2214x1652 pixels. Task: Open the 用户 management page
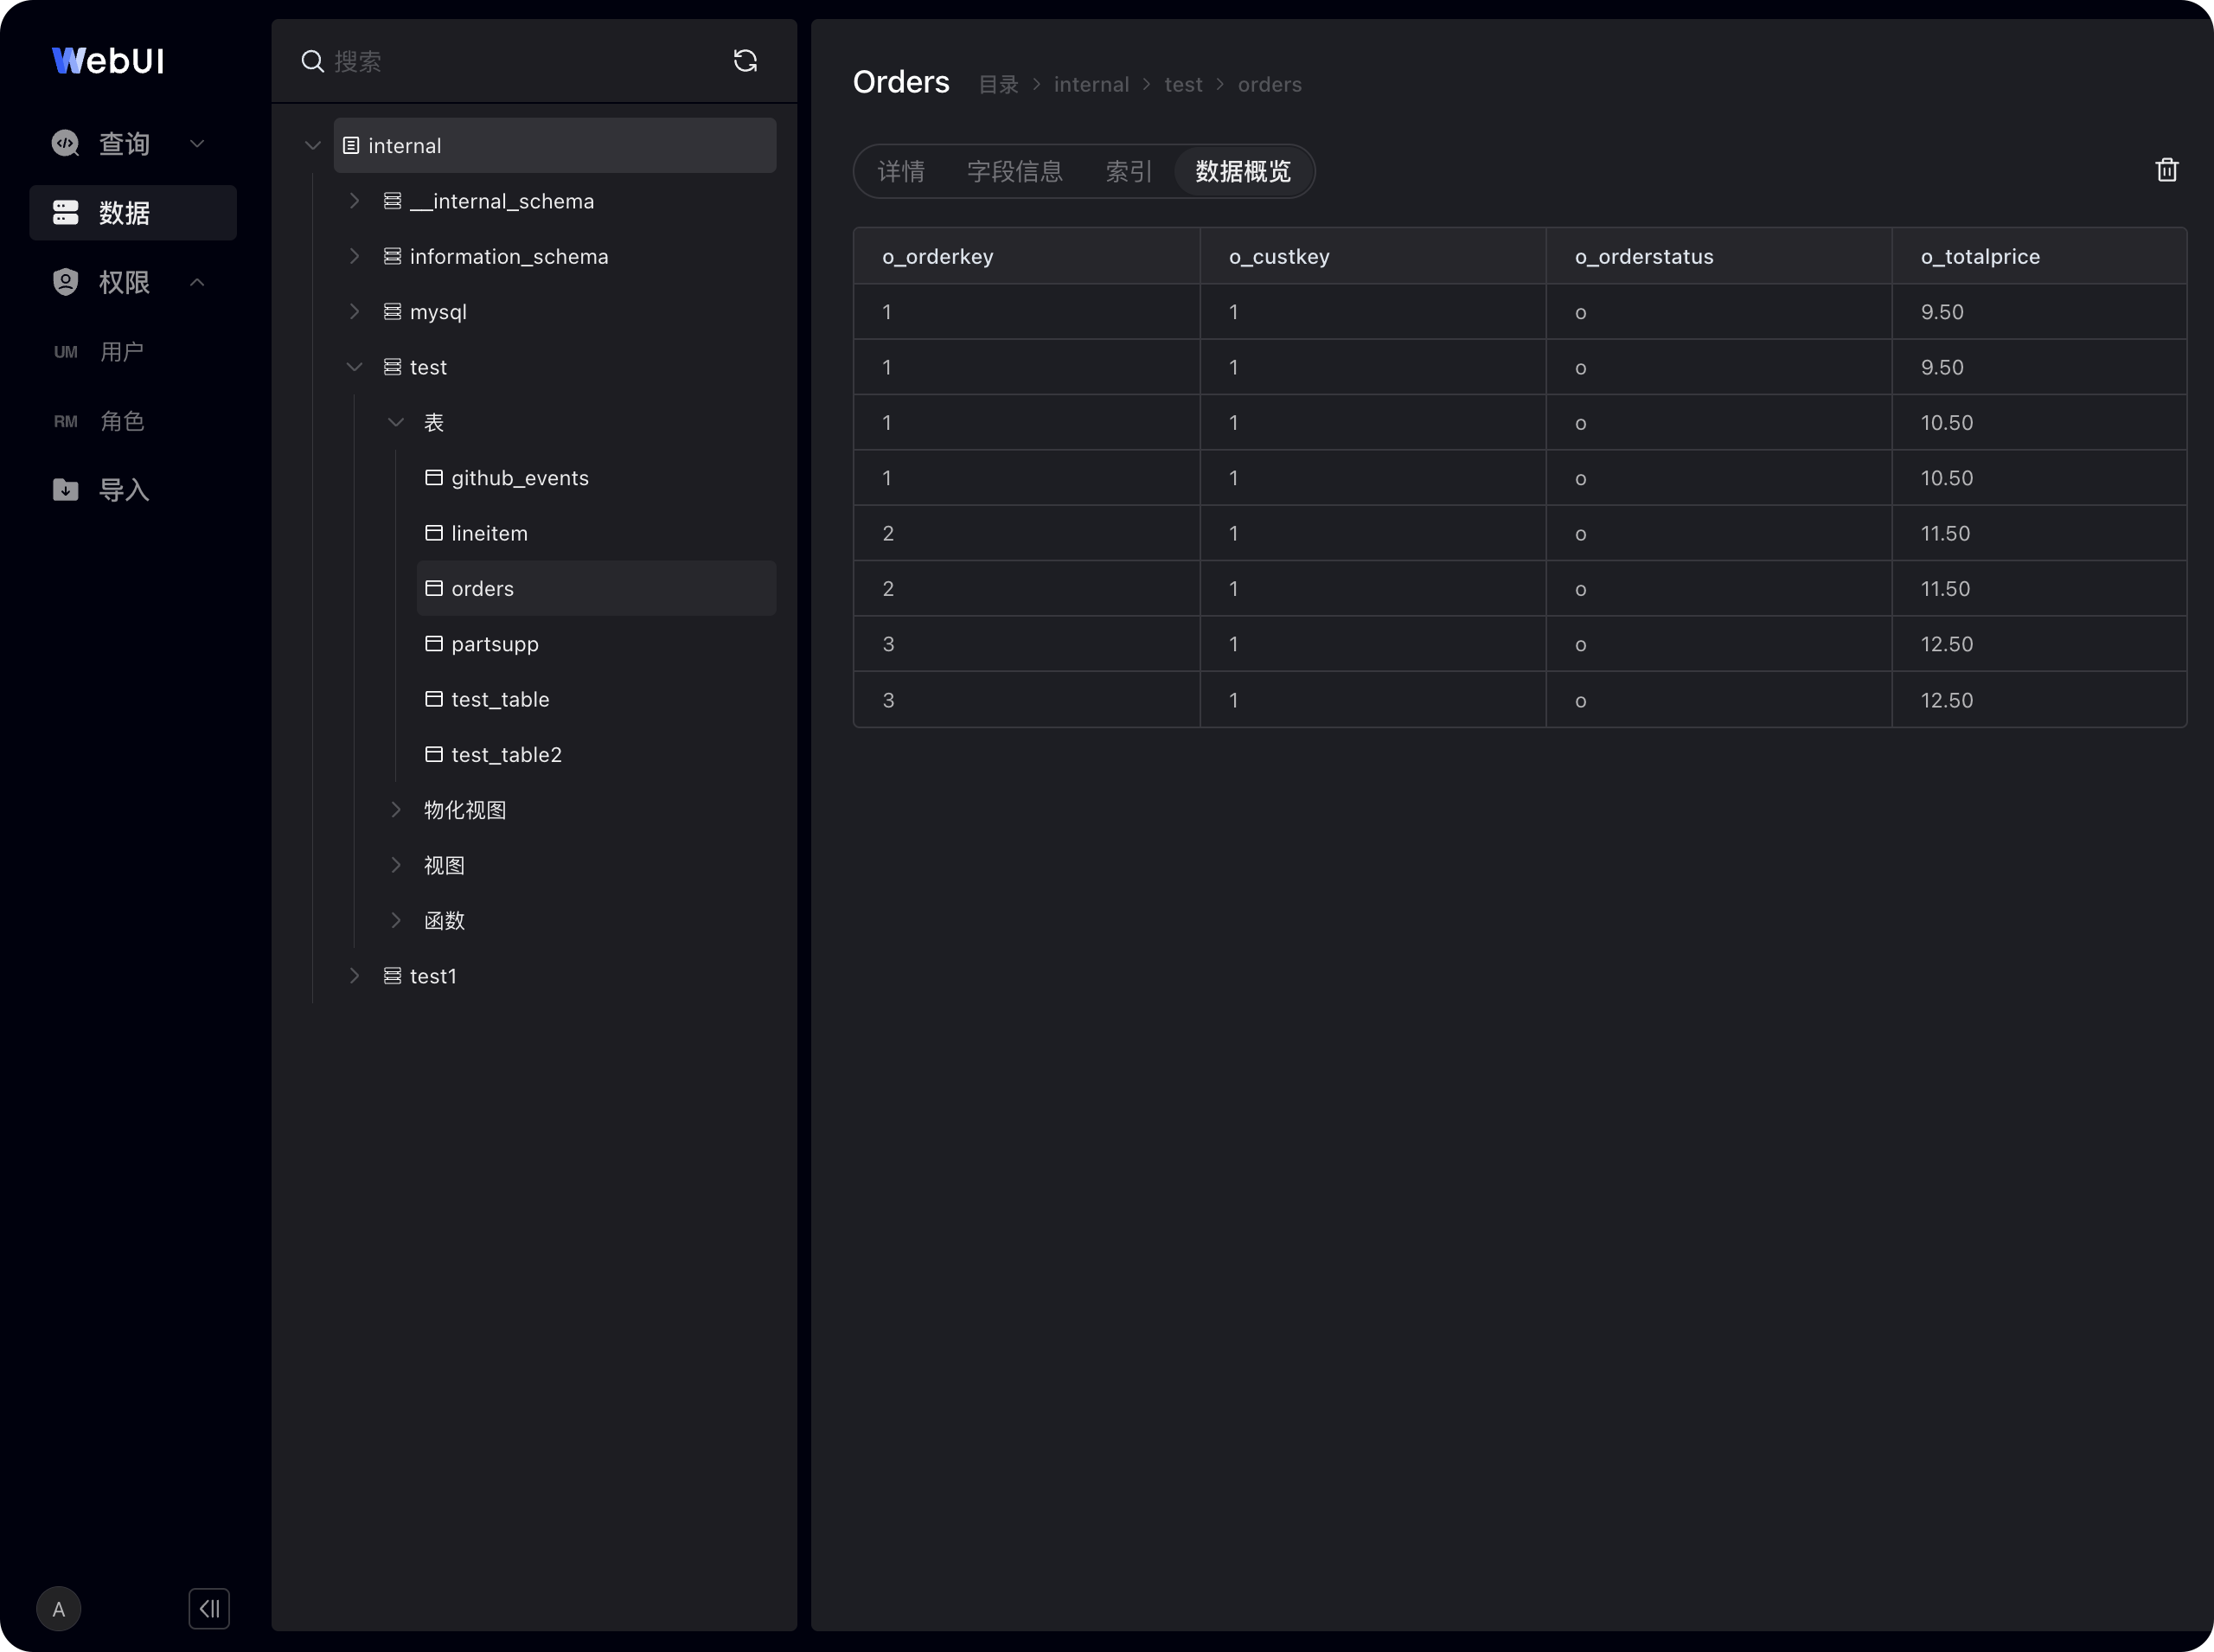pos(122,351)
